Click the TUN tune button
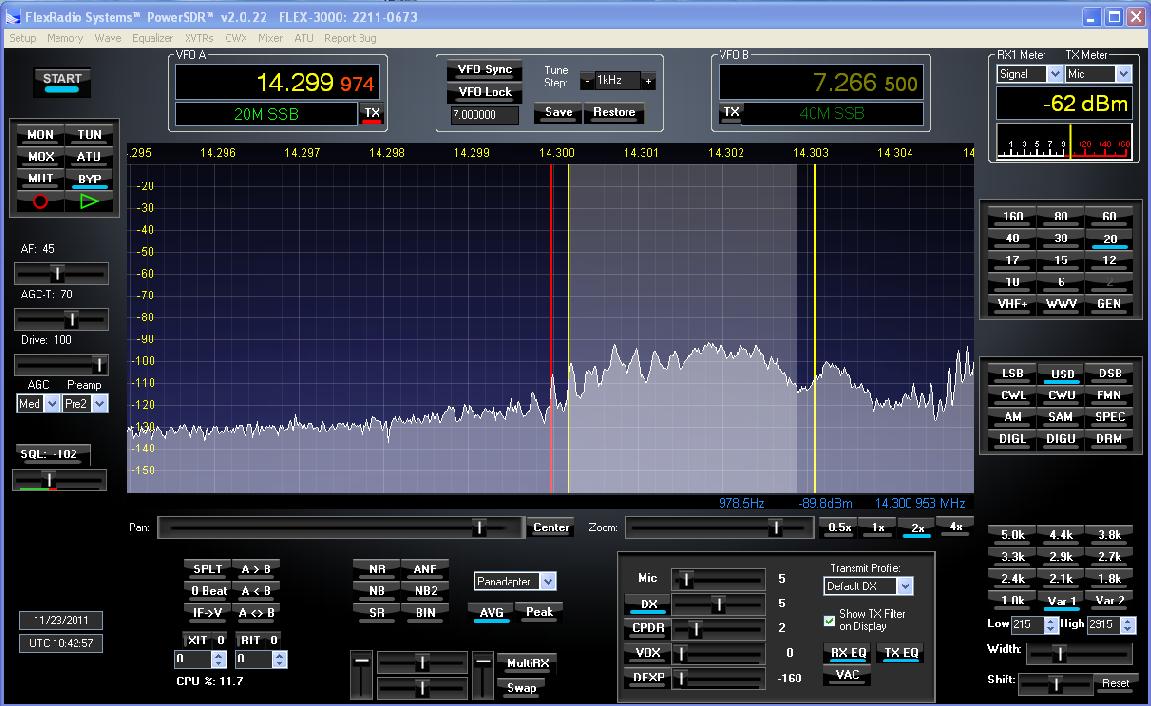This screenshot has width=1151, height=706. click(89, 135)
